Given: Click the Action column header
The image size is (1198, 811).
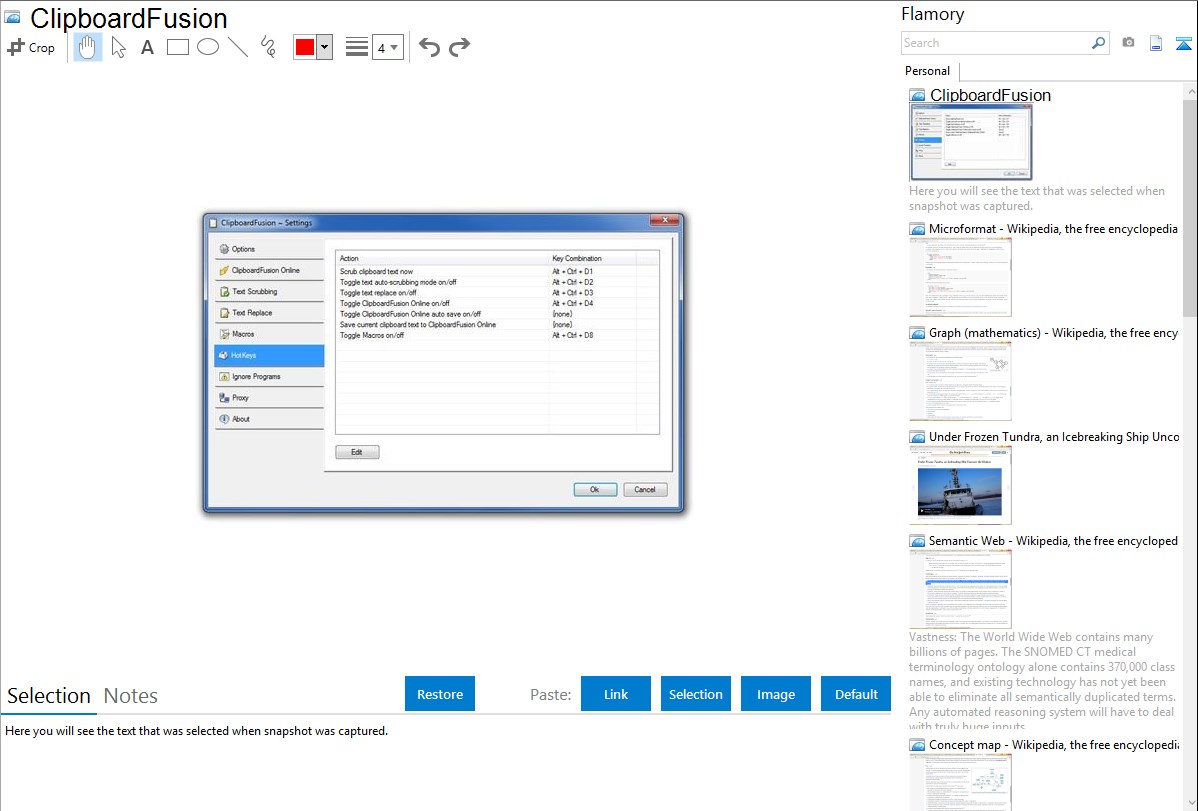Looking at the screenshot, I should [442, 258].
